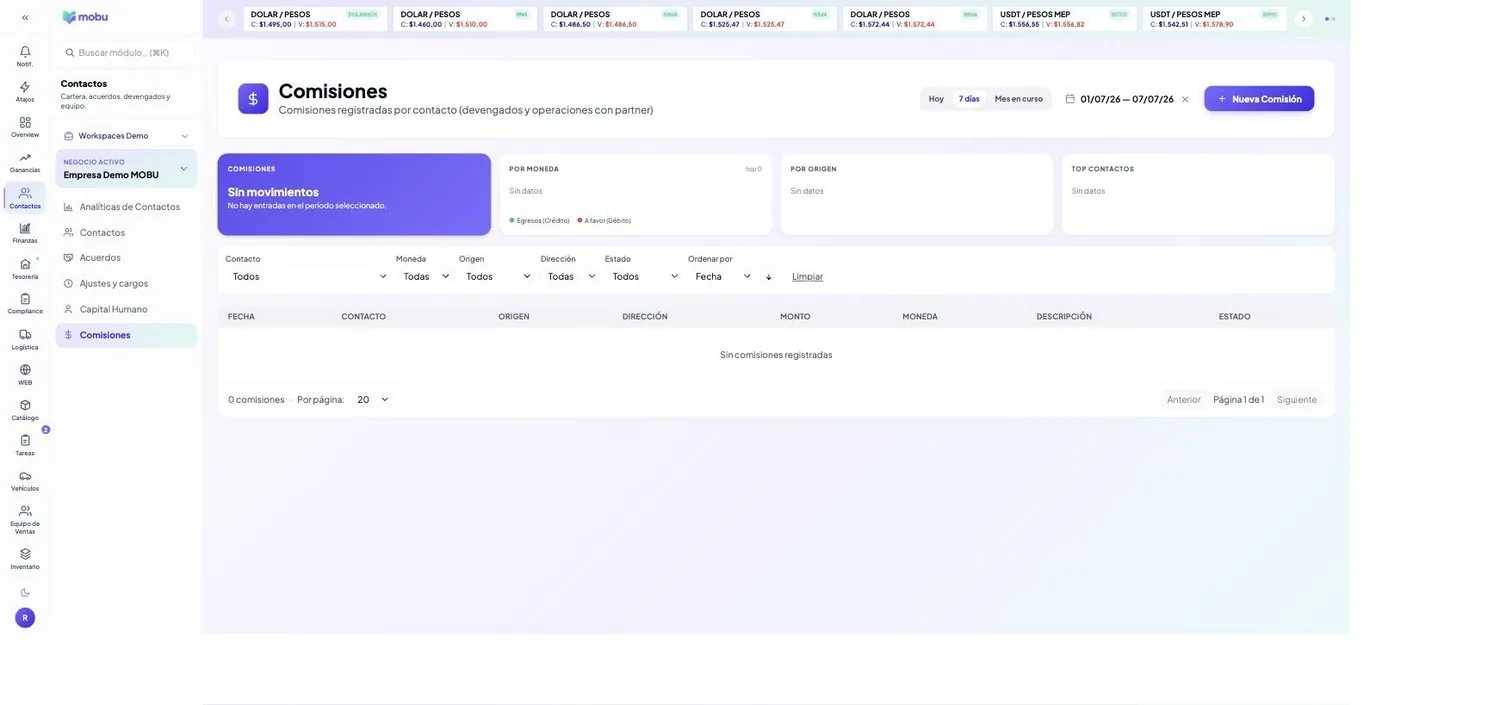
Task: Open Ajustes y cargos menu item
Action: (126, 283)
